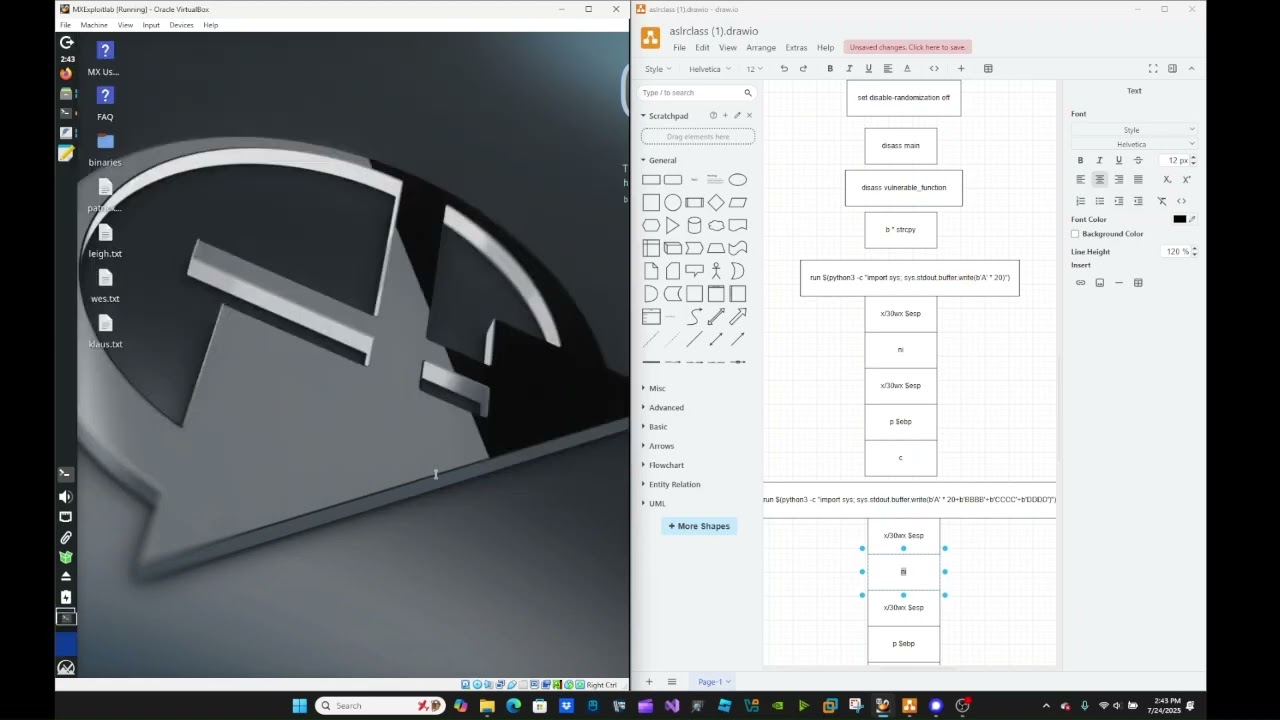Viewport: 1280px width, 720px height.
Task: Toggle Bold in the Text panel
Action: [1080, 160]
